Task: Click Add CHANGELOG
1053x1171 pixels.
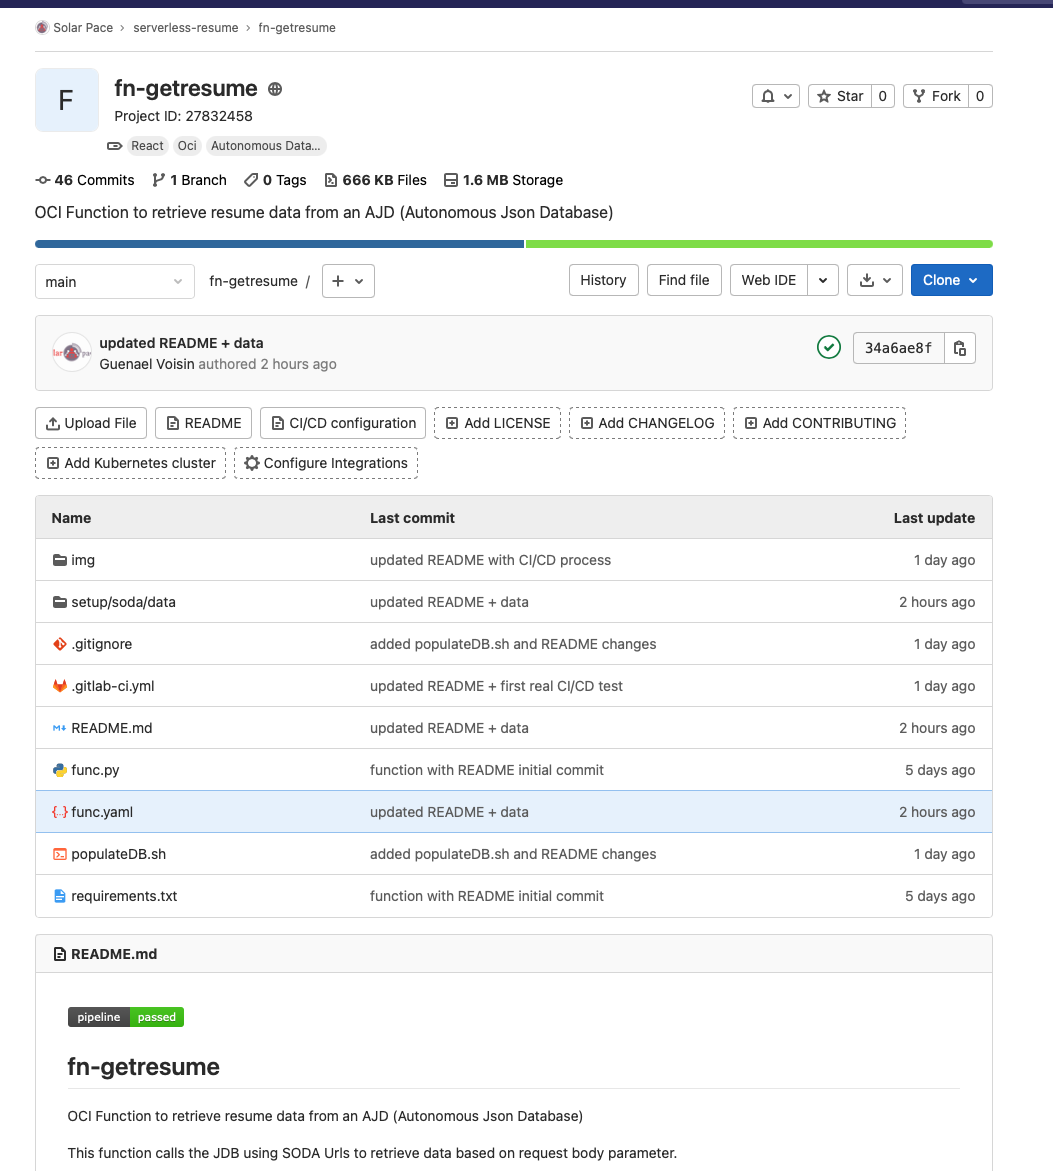Action: coord(647,423)
